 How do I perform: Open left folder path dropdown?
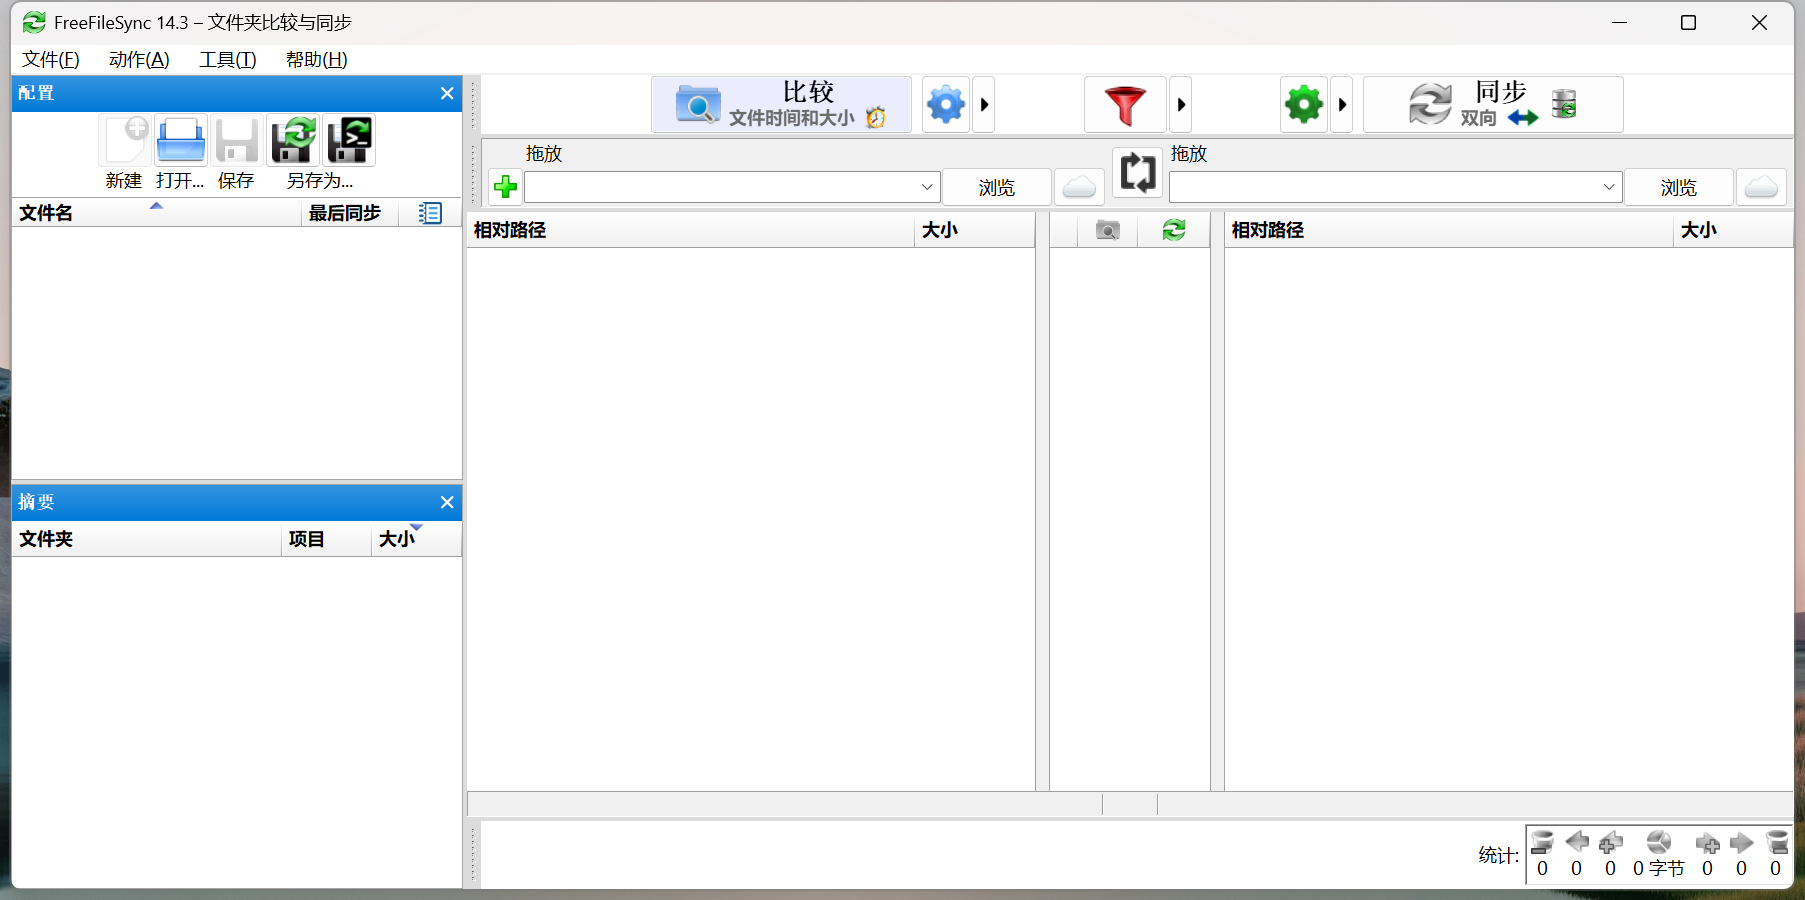tap(927, 187)
